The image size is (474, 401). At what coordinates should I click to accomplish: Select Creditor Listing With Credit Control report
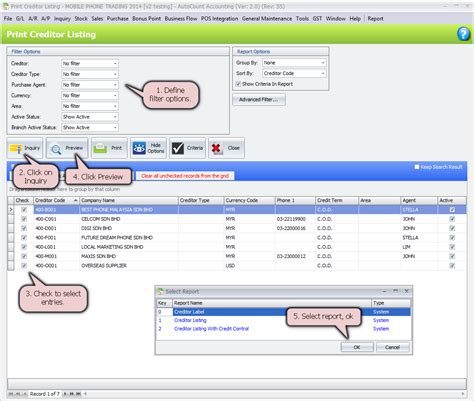(x=211, y=329)
